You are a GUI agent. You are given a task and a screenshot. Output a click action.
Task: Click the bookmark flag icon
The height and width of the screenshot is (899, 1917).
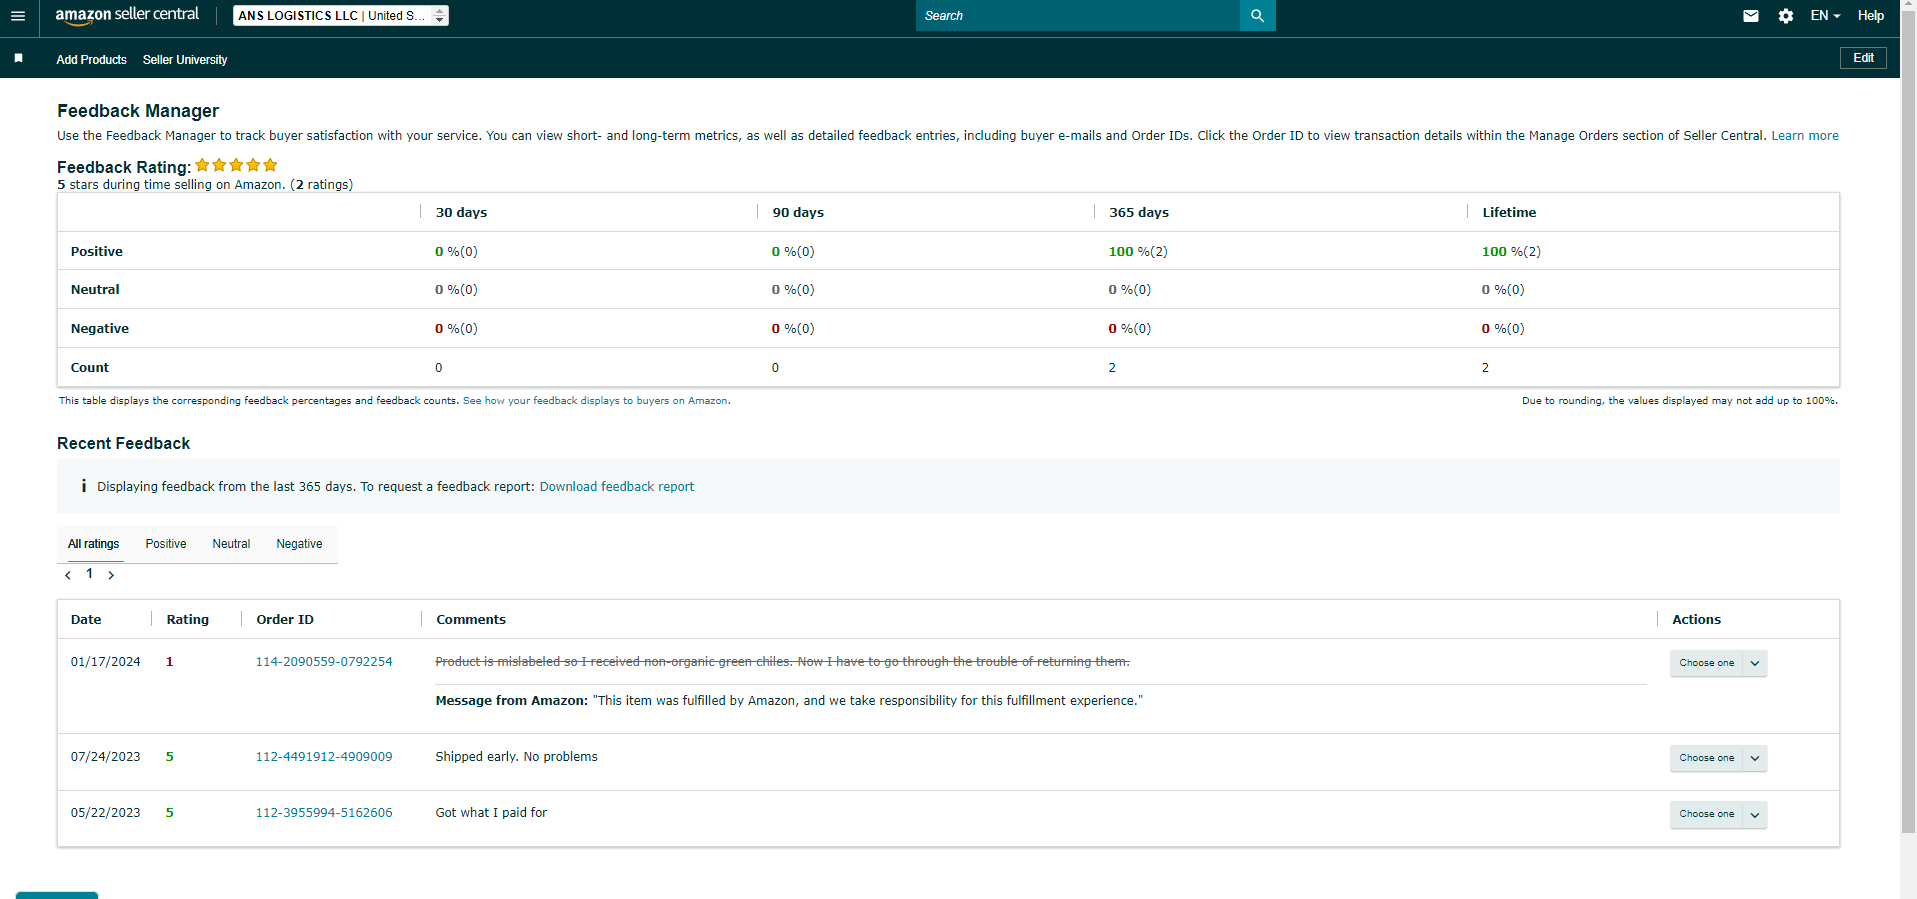tap(18, 59)
